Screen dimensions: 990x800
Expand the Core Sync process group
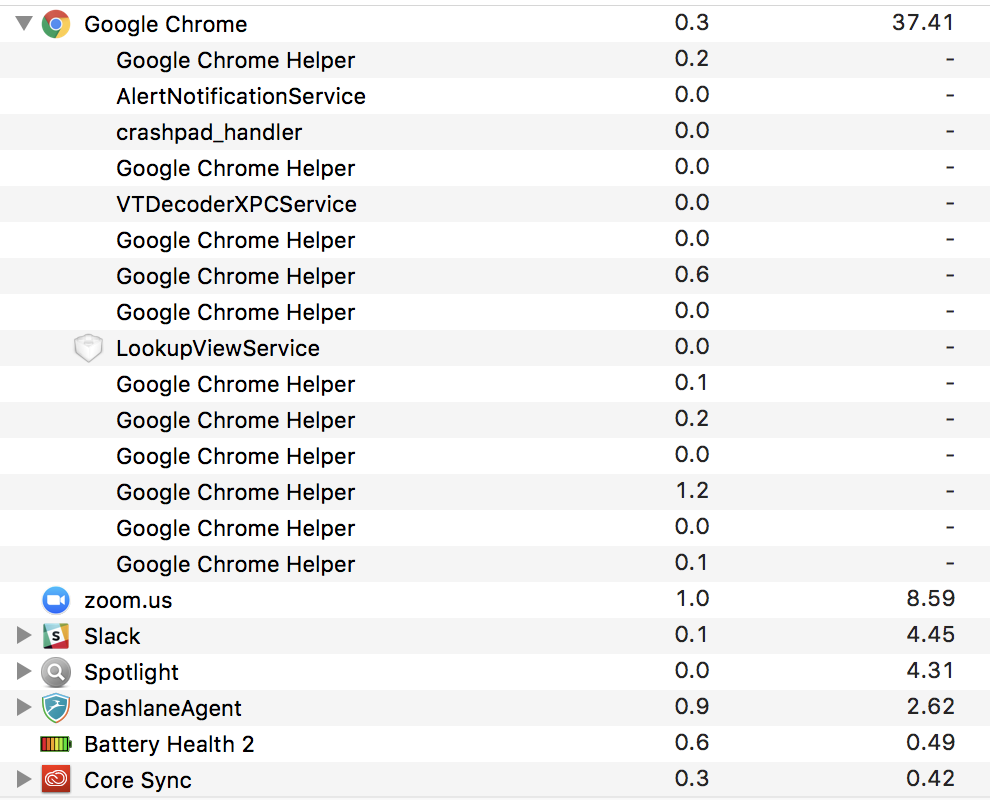[x=24, y=780]
